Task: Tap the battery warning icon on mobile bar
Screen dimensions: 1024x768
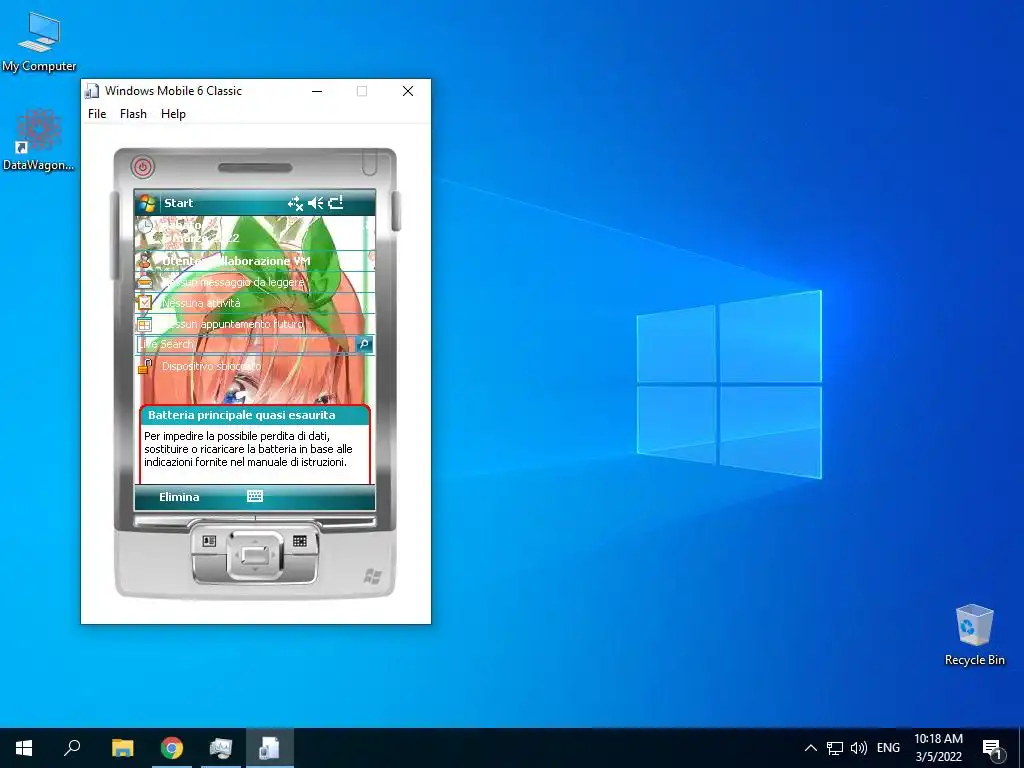Action: point(336,203)
